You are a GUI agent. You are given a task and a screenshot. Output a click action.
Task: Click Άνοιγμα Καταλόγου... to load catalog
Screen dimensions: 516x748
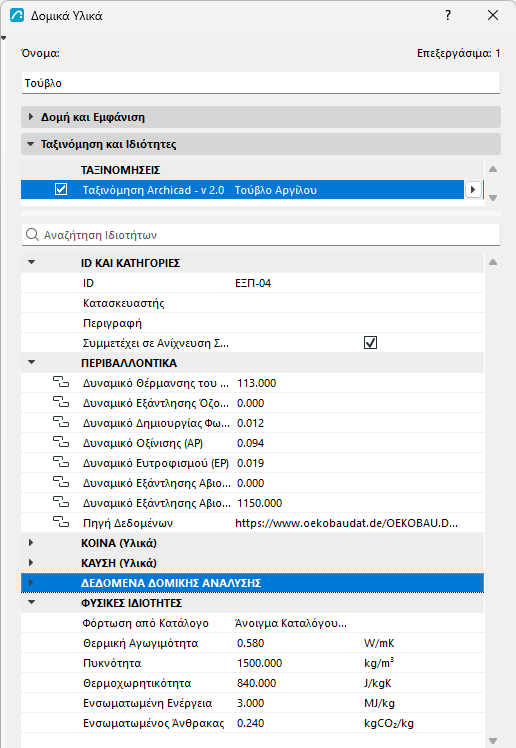[x=291, y=623]
